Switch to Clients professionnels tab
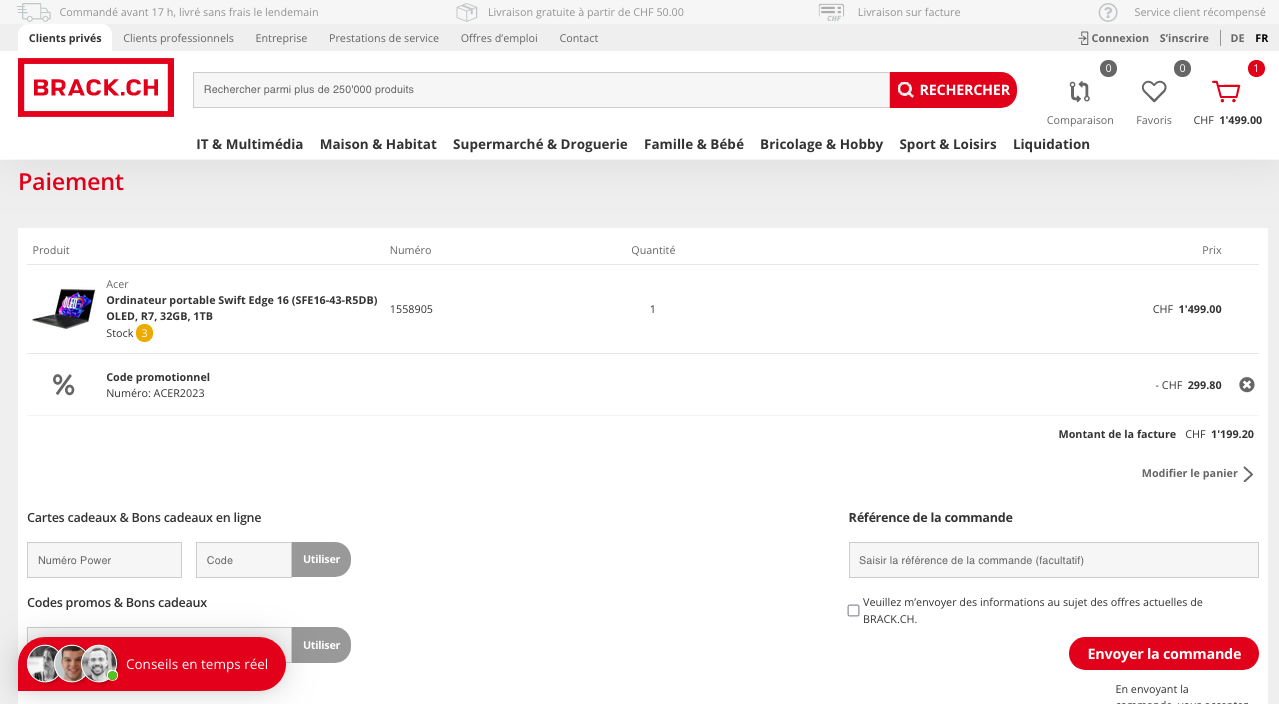This screenshot has width=1279, height=704. (x=178, y=38)
